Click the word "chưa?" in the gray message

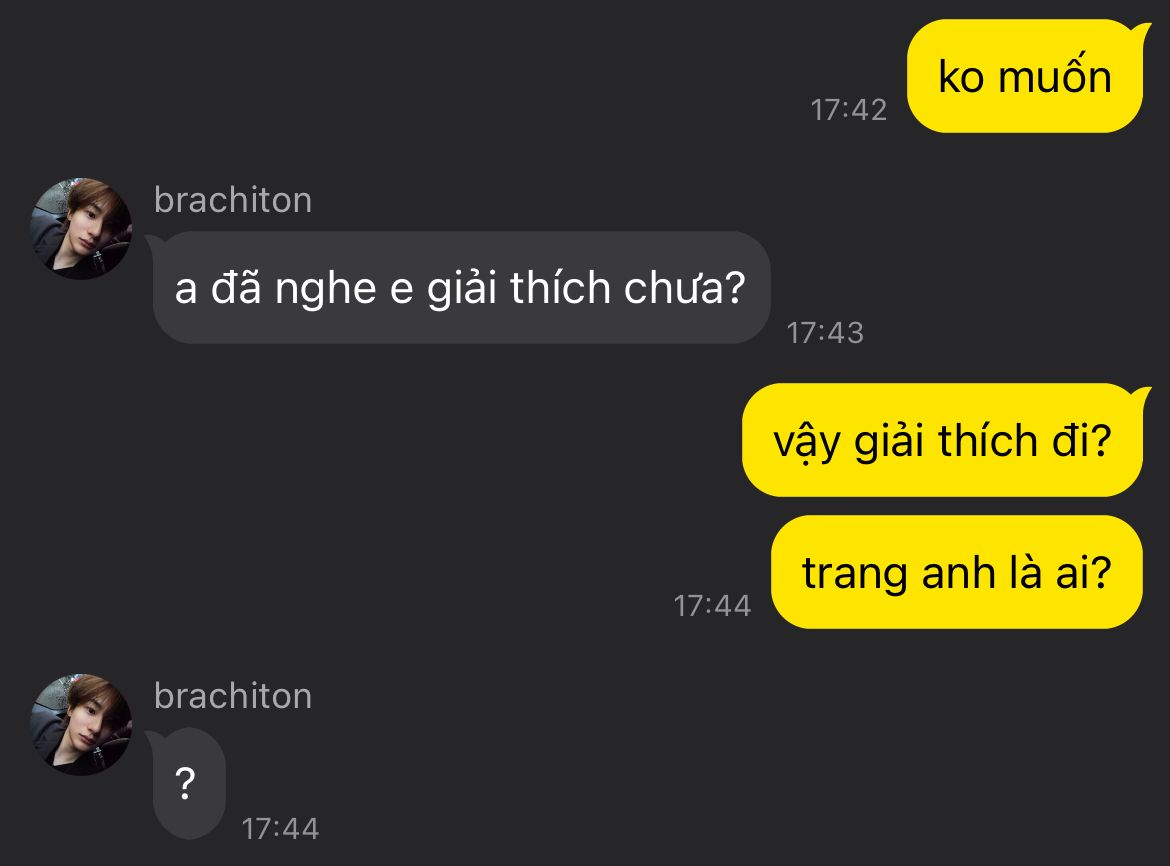click(x=684, y=288)
